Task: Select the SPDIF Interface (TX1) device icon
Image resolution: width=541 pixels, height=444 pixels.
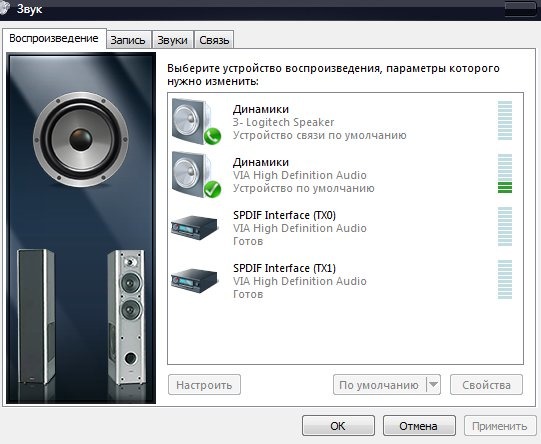Action: [x=194, y=281]
